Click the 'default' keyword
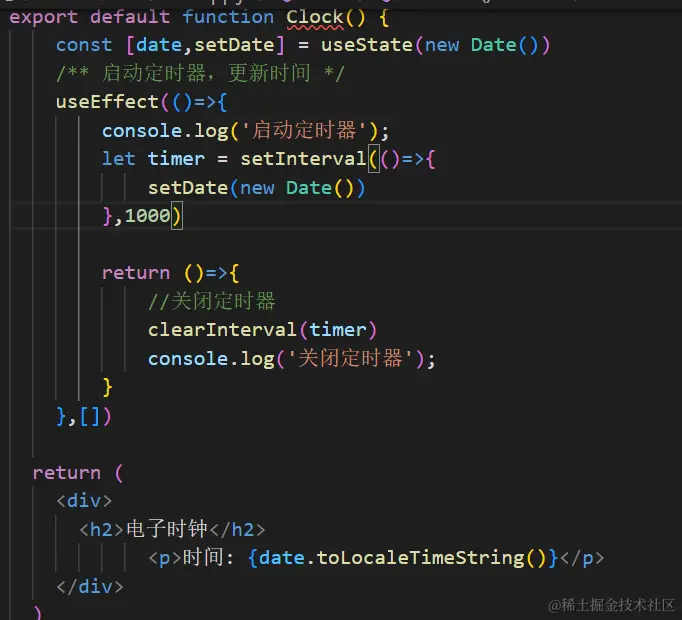 point(130,17)
